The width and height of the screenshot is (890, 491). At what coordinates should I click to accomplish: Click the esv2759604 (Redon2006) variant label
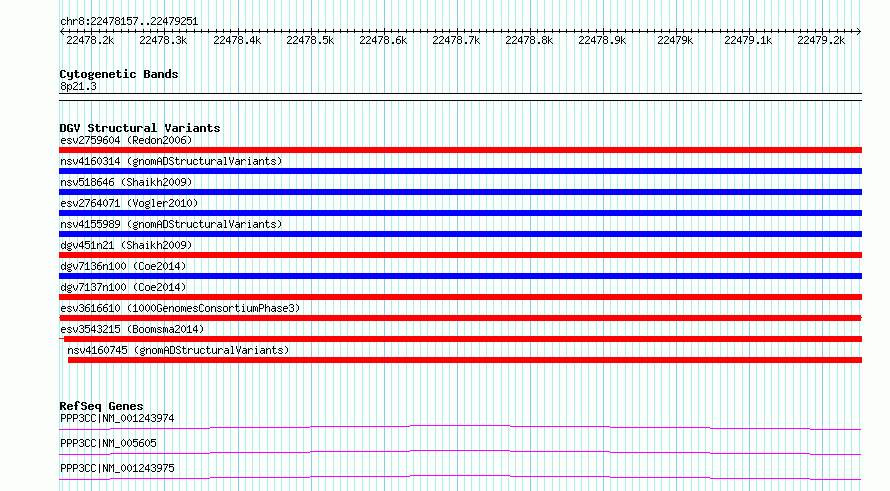coord(126,140)
